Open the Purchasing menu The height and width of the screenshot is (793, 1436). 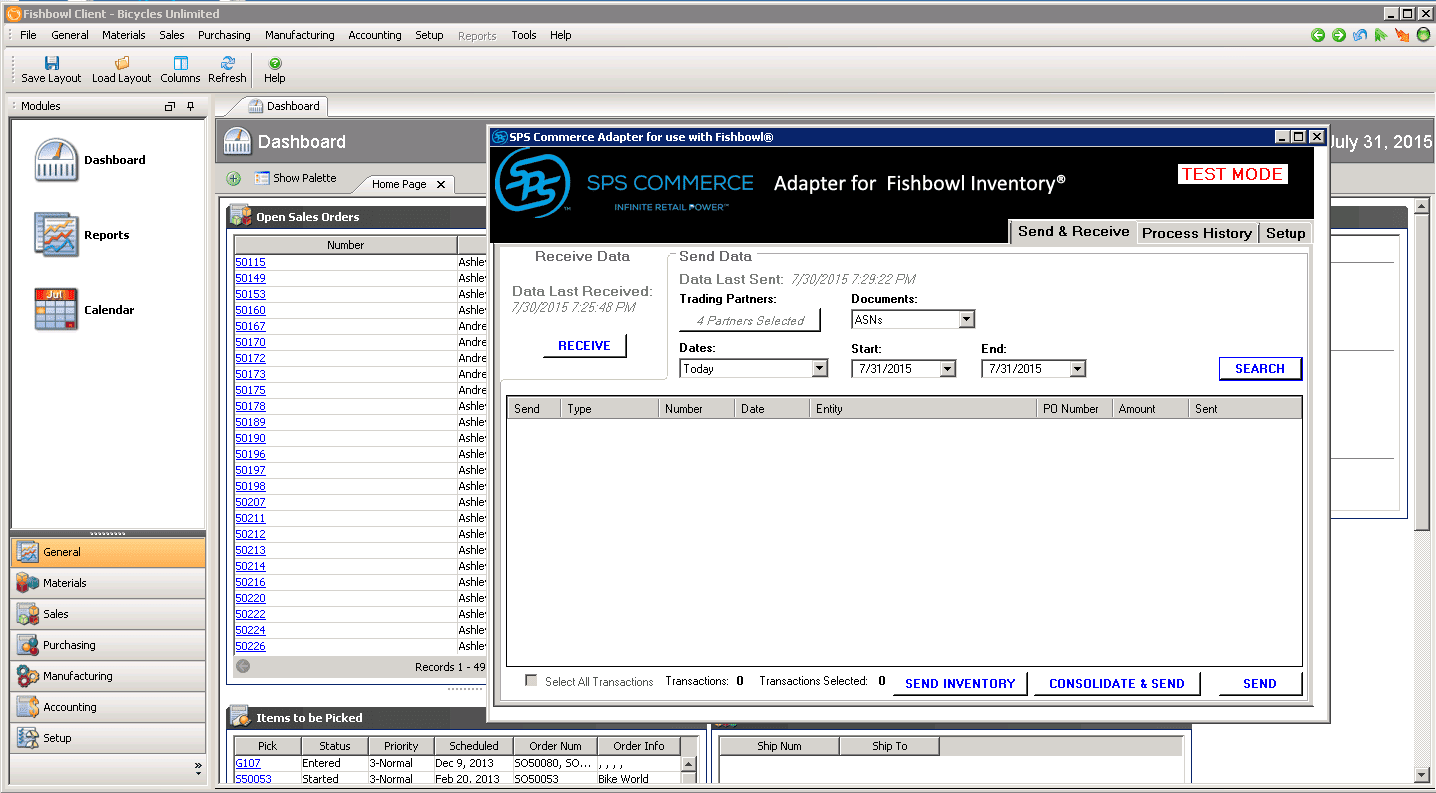click(x=224, y=35)
